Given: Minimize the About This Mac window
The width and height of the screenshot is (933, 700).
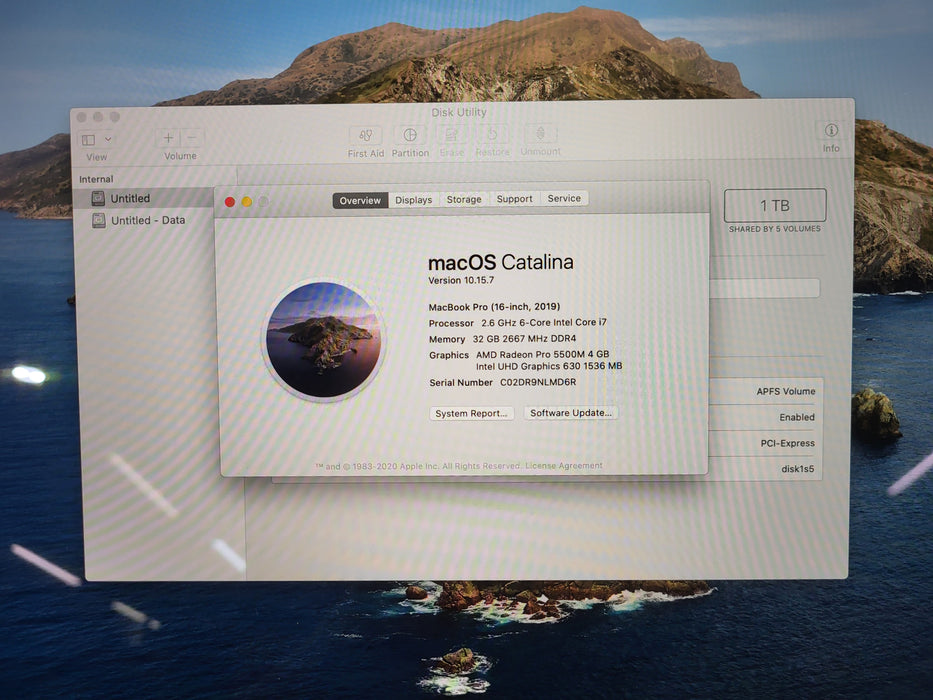Looking at the screenshot, I should 246,202.
